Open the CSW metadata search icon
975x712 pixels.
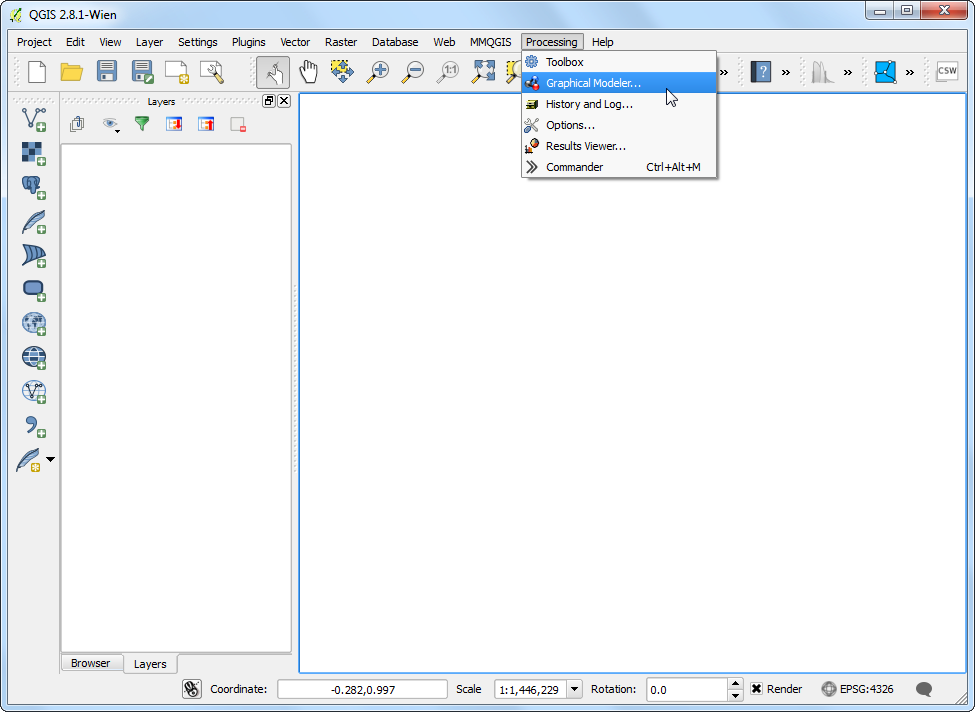pos(947,72)
